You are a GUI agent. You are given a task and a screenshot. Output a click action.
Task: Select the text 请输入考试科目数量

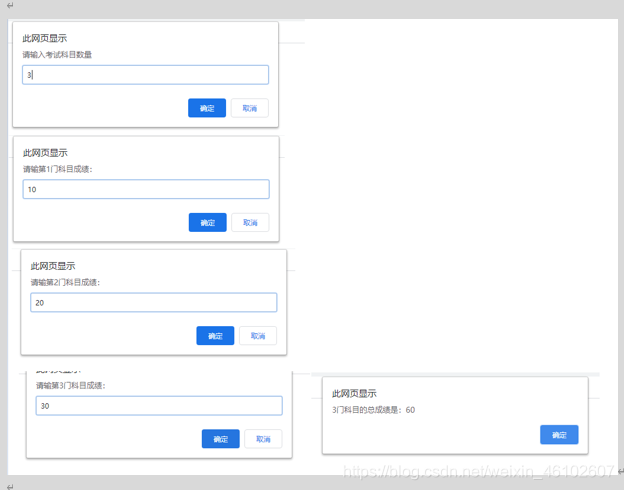coord(57,55)
